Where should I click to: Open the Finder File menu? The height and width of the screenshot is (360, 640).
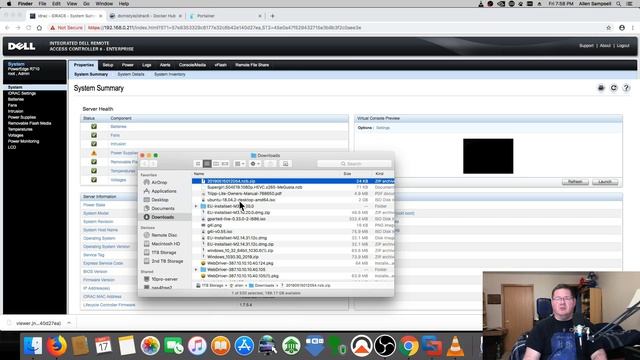coord(42,4)
